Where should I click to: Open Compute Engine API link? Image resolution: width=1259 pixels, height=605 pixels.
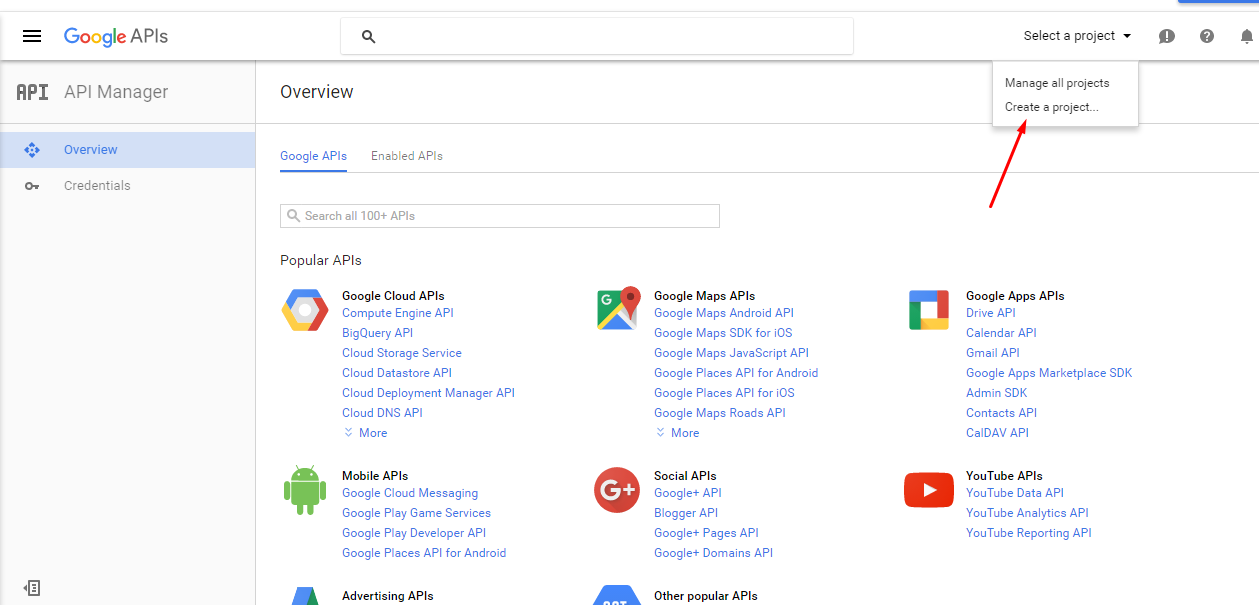[x=398, y=313]
